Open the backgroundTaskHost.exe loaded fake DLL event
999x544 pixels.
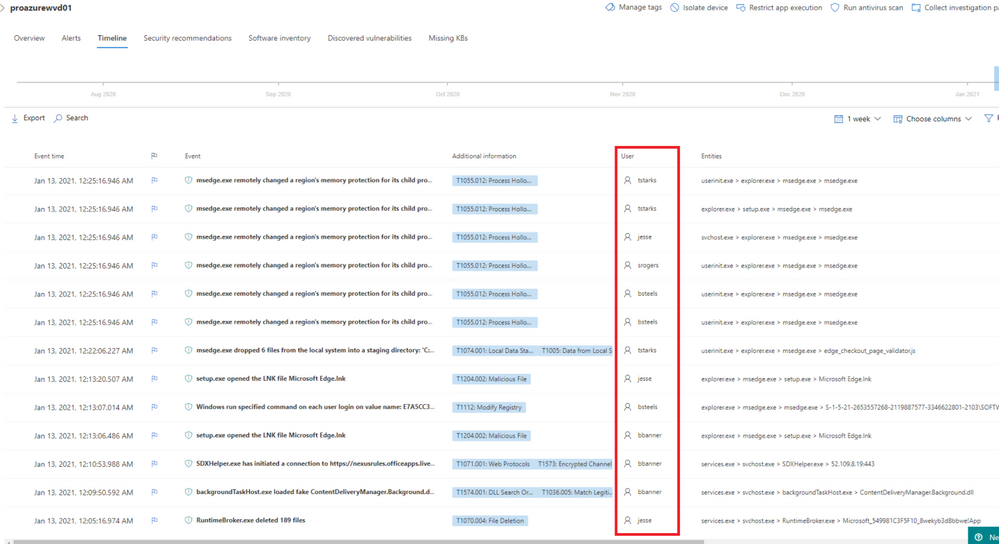click(x=315, y=492)
